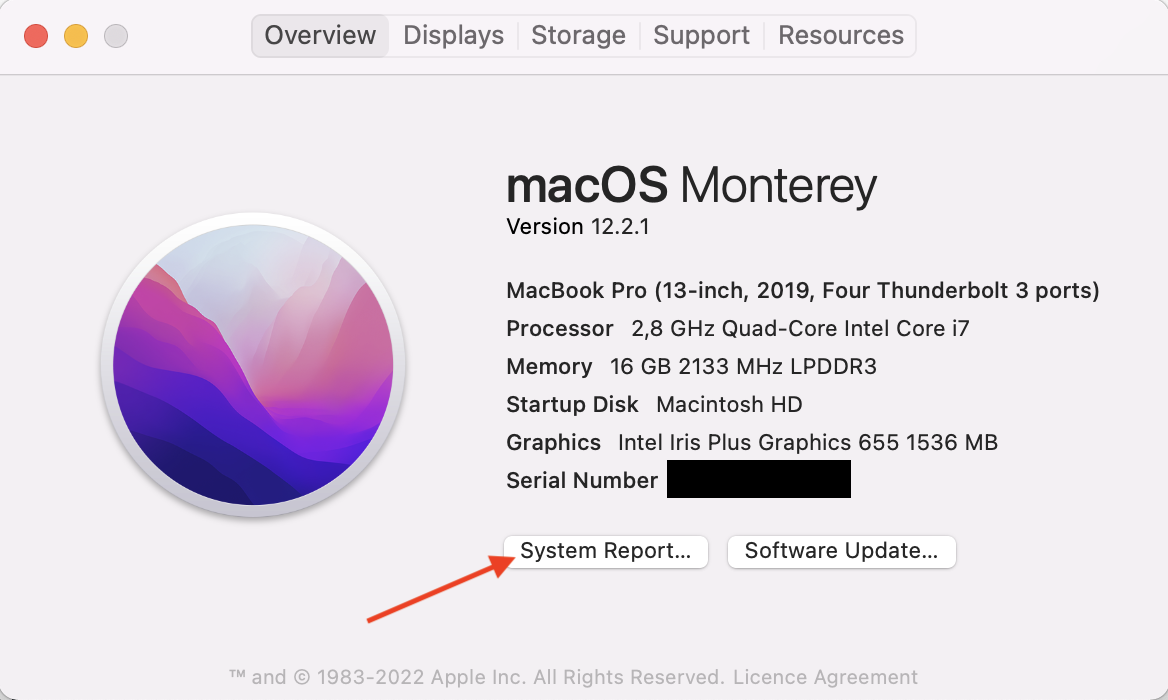Check for Software Update
Screen dimensions: 1168x700
pos(841,551)
